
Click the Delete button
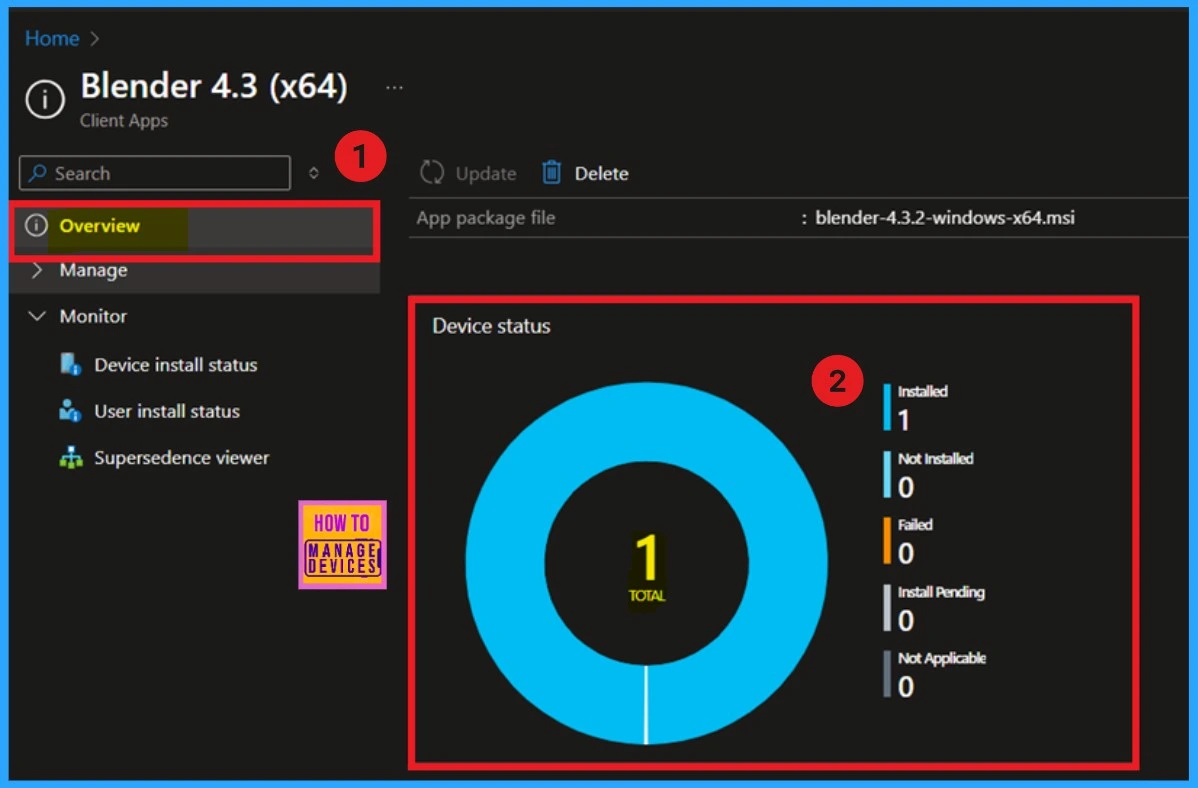coord(584,173)
